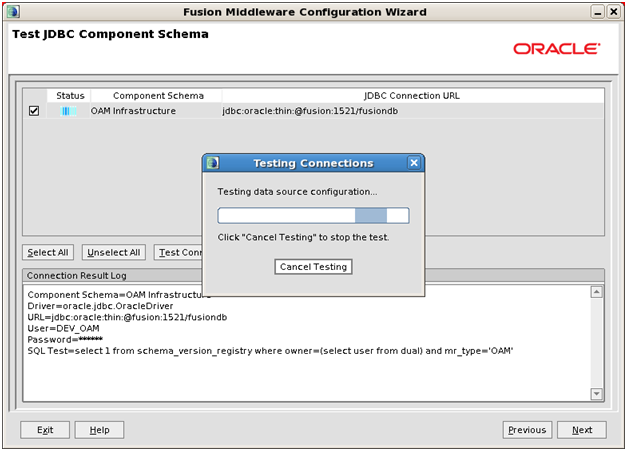
Task: Click the Component Schema column header
Action: coord(158,96)
